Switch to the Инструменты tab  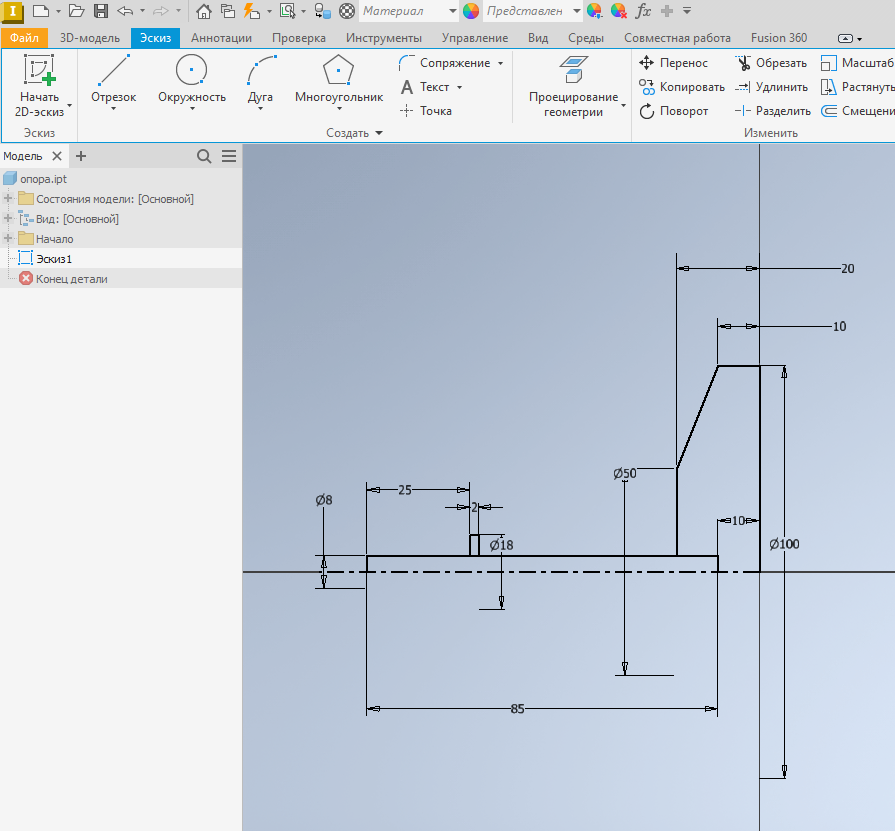coord(384,38)
